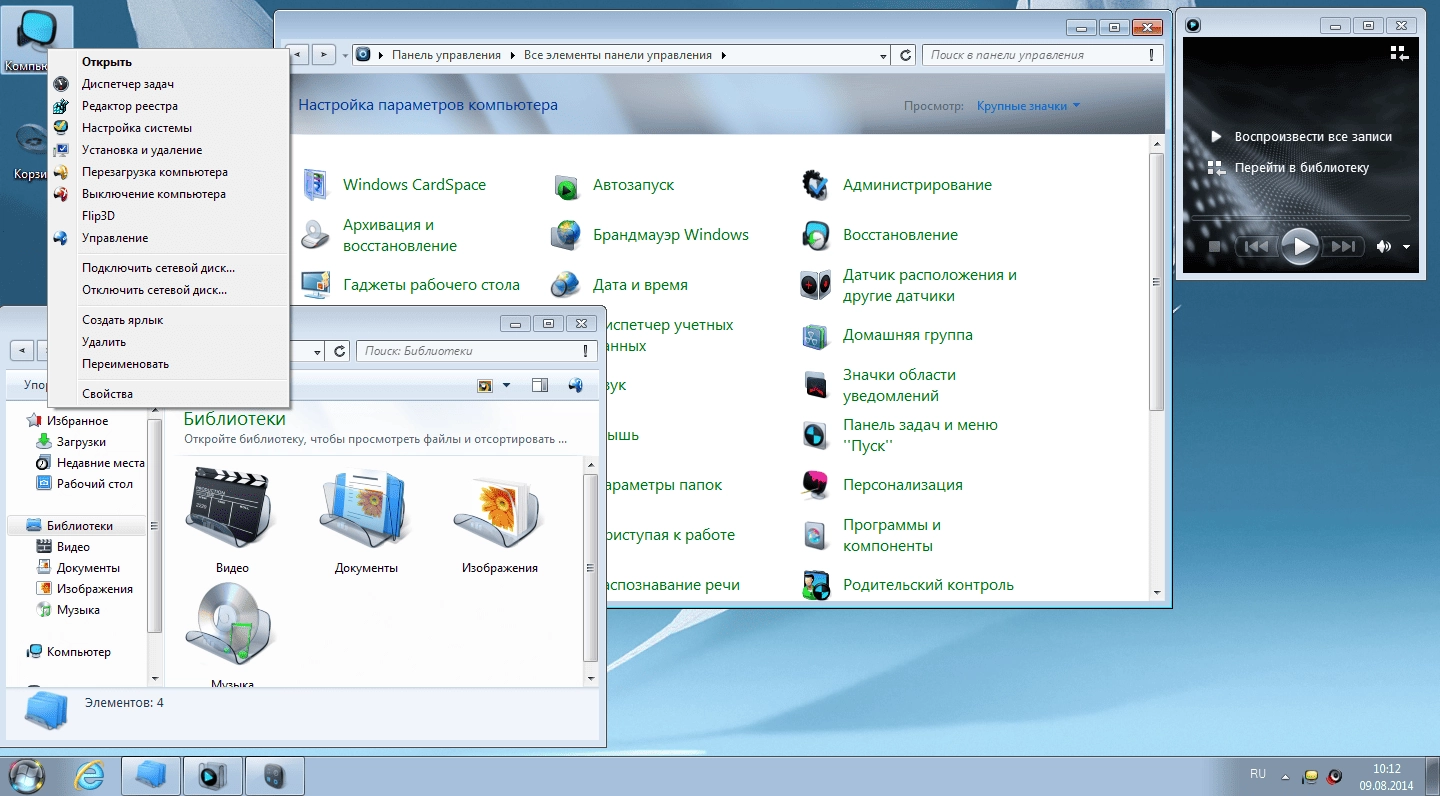Image resolution: width=1440 pixels, height=796 pixels.
Task: Click the clock showing 10:12
Action: point(1386,769)
